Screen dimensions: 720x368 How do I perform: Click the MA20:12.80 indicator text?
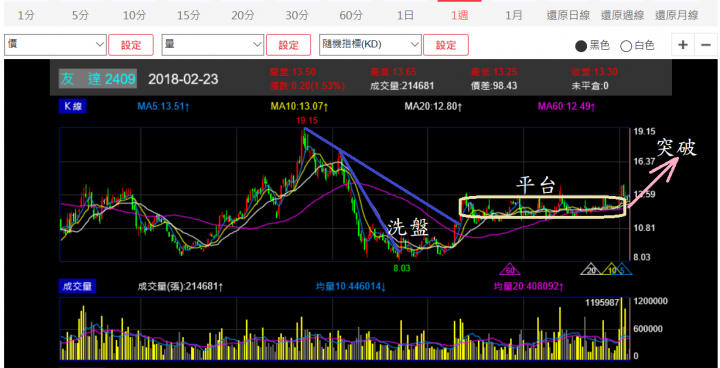(x=433, y=107)
